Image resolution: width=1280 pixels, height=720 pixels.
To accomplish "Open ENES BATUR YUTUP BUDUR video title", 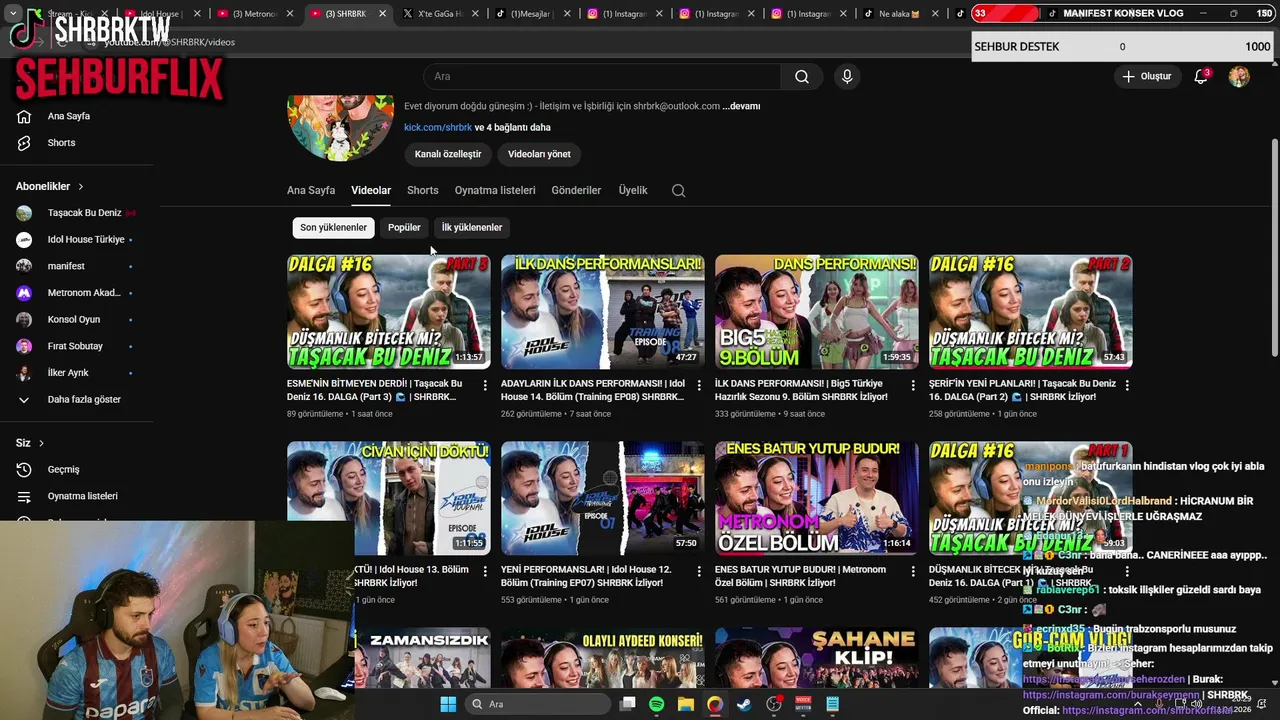I will point(800,576).
